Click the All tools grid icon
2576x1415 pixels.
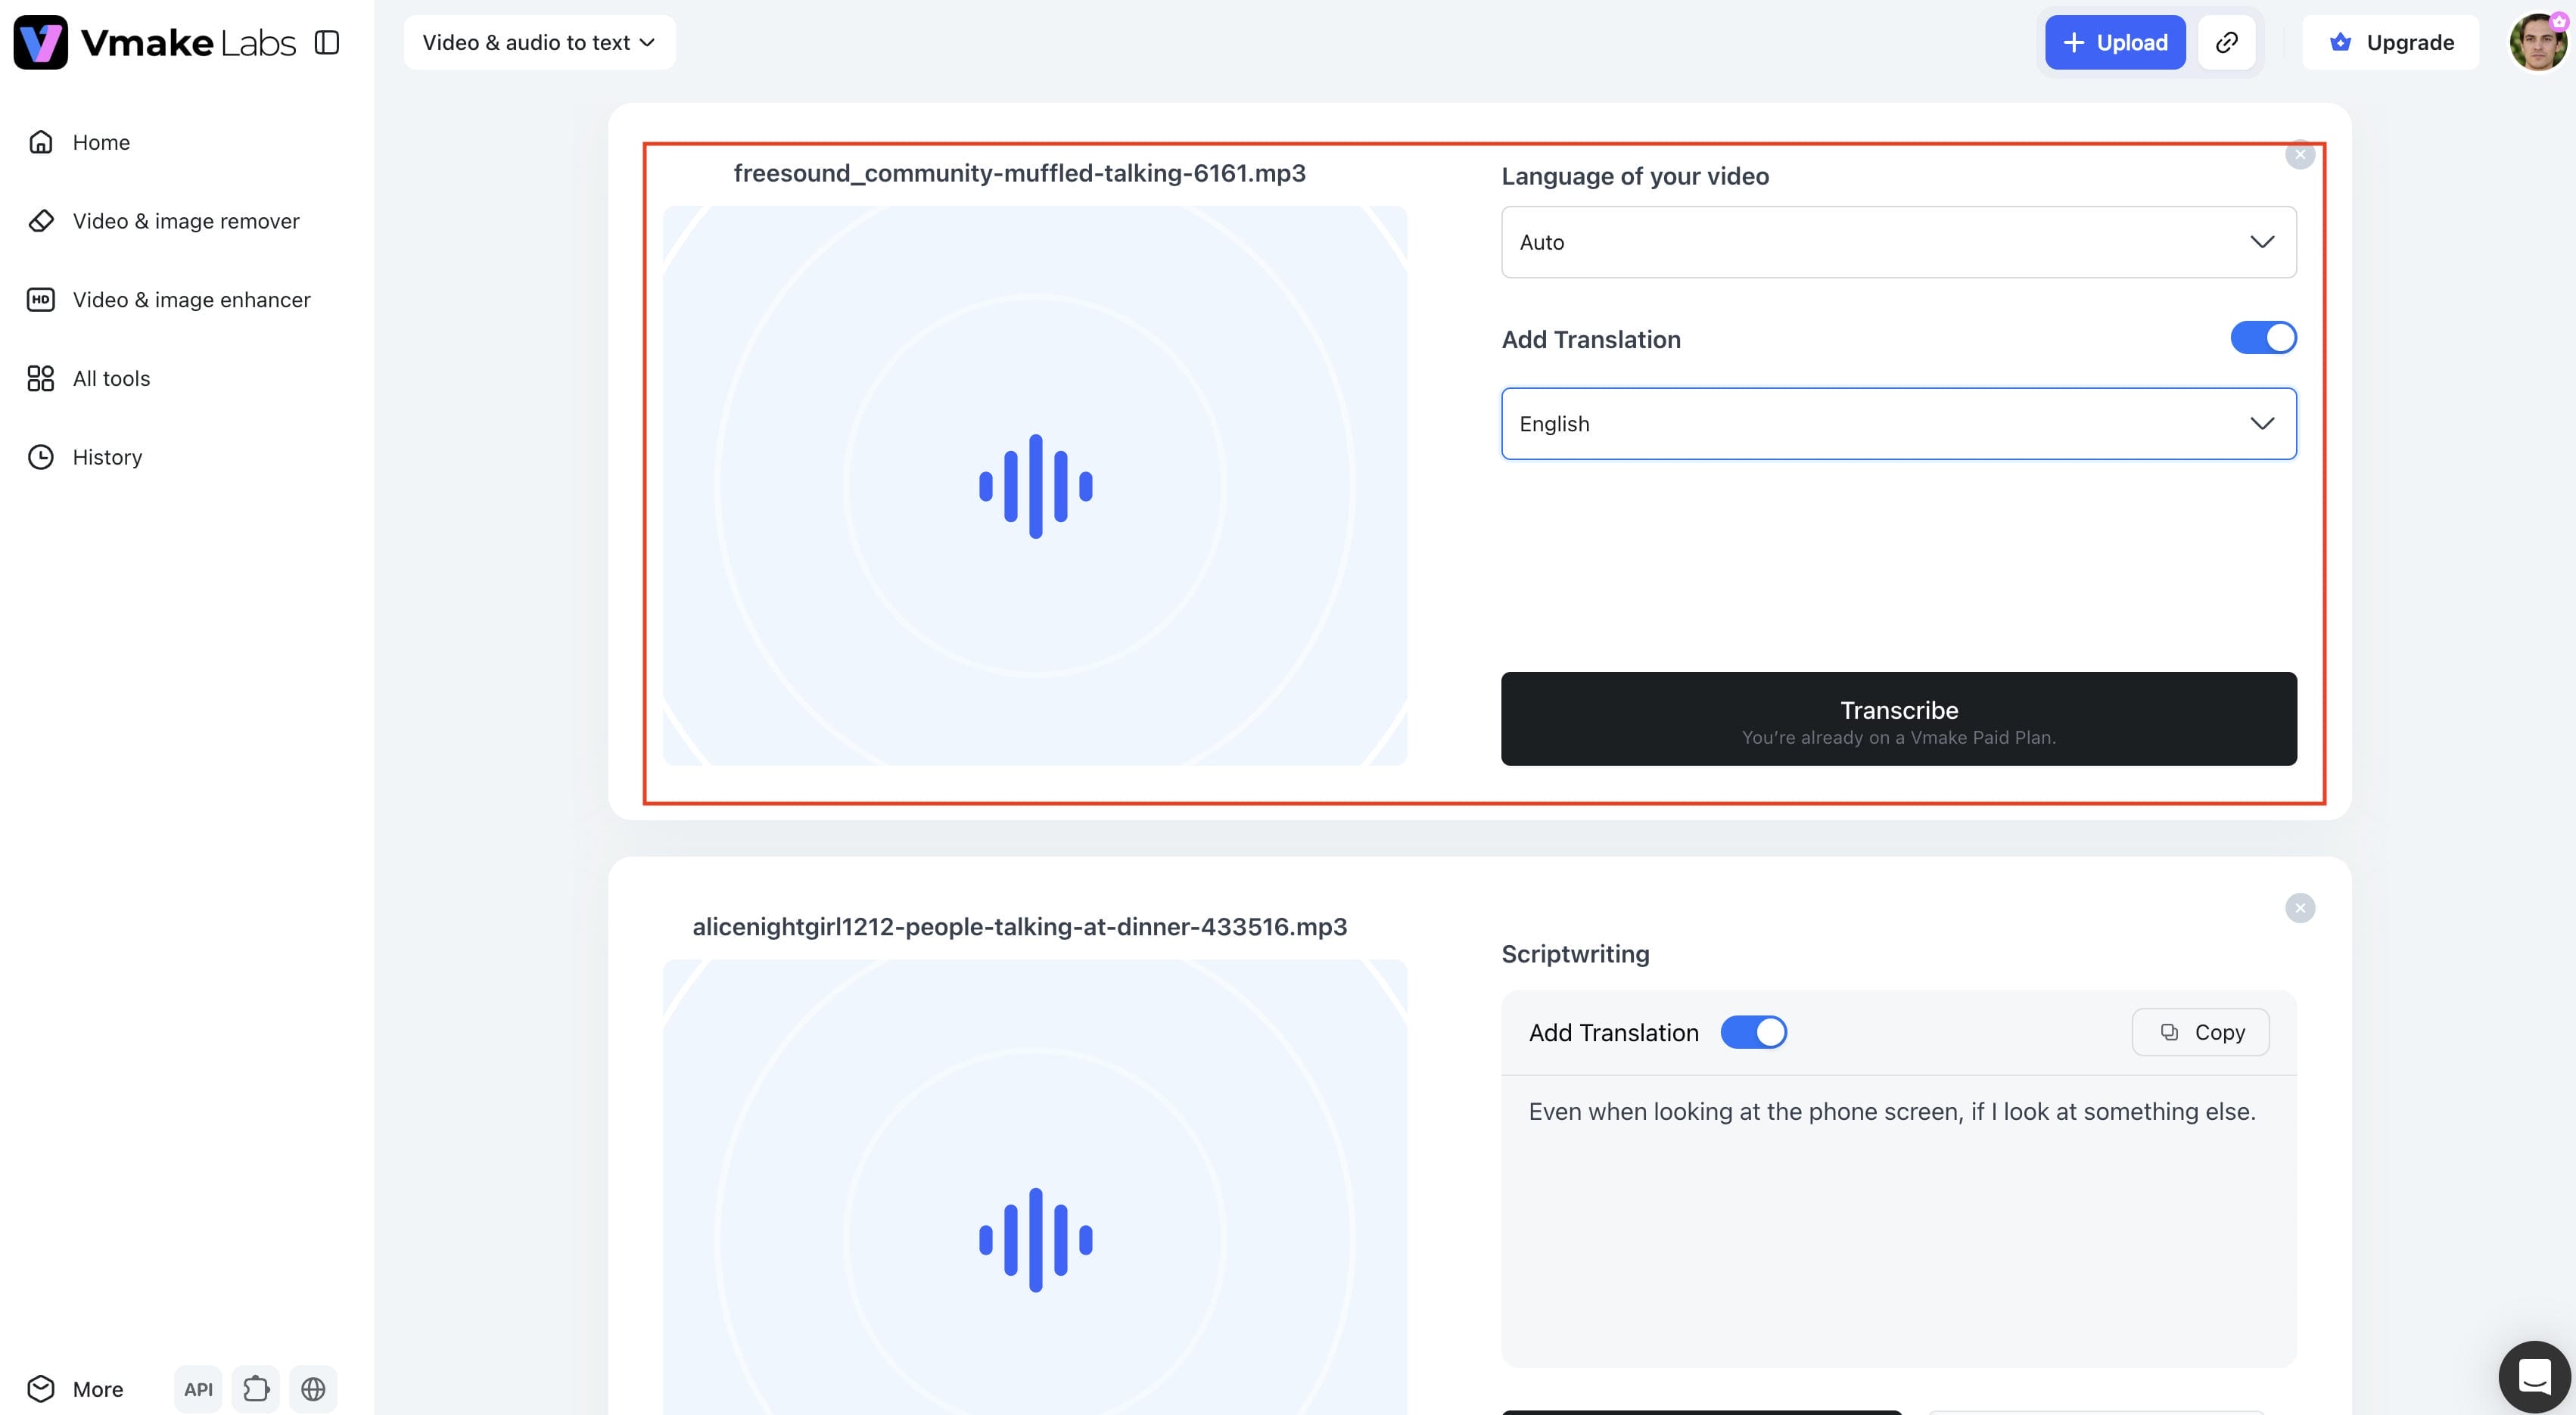41,378
